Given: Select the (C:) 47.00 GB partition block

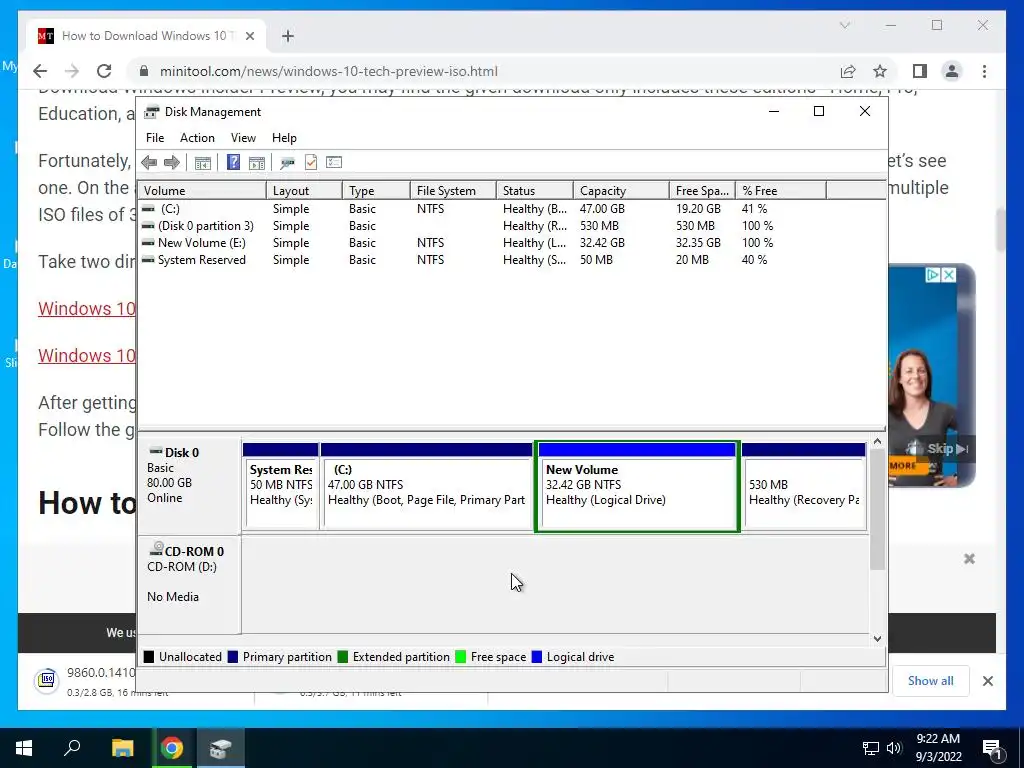Looking at the screenshot, I should click(x=426, y=487).
